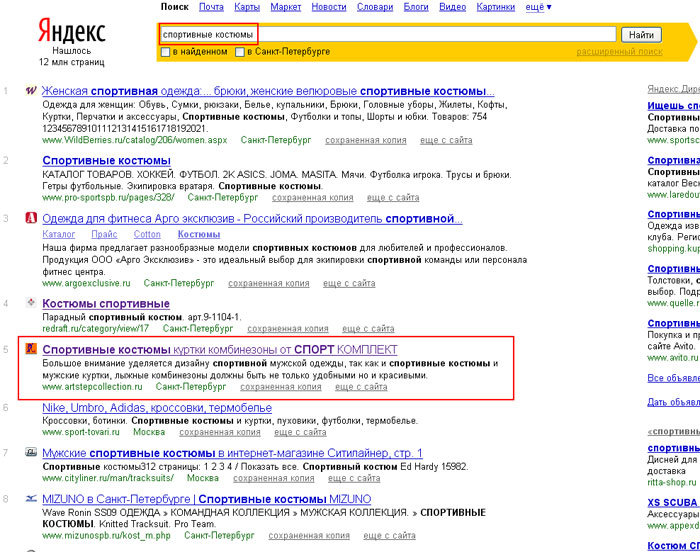The height and width of the screenshot is (552, 700).
Task: Open the www.quelle ad URL link
Action: [x=674, y=303]
